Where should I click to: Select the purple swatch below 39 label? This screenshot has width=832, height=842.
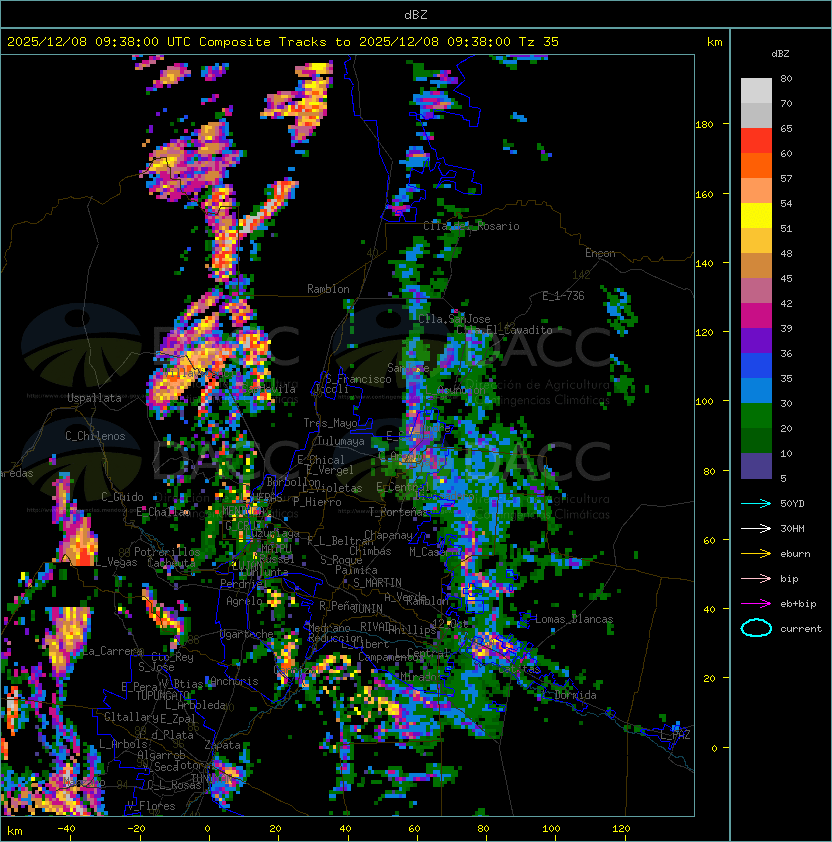point(756,340)
